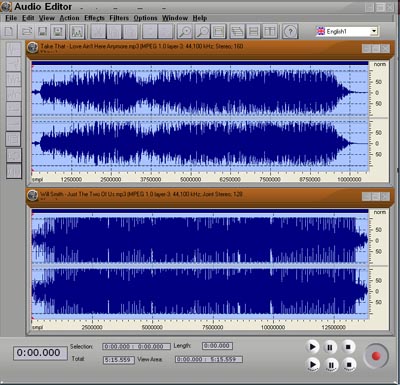Click the 7500000 mark in Will Smith ruler

pyautogui.click(x=213, y=327)
